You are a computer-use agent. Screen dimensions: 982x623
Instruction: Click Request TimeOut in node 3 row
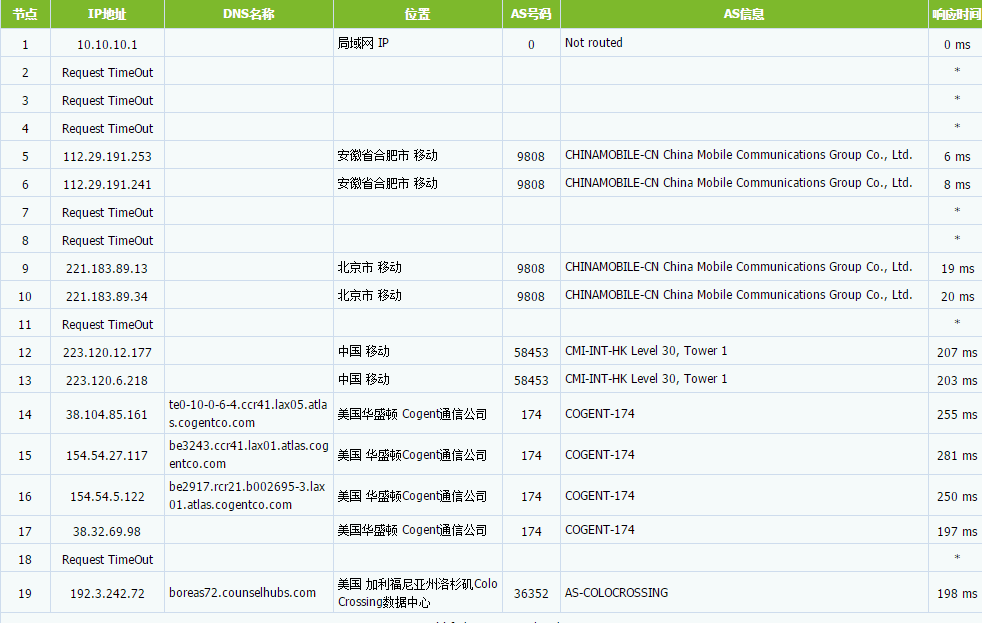pyautogui.click(x=107, y=101)
